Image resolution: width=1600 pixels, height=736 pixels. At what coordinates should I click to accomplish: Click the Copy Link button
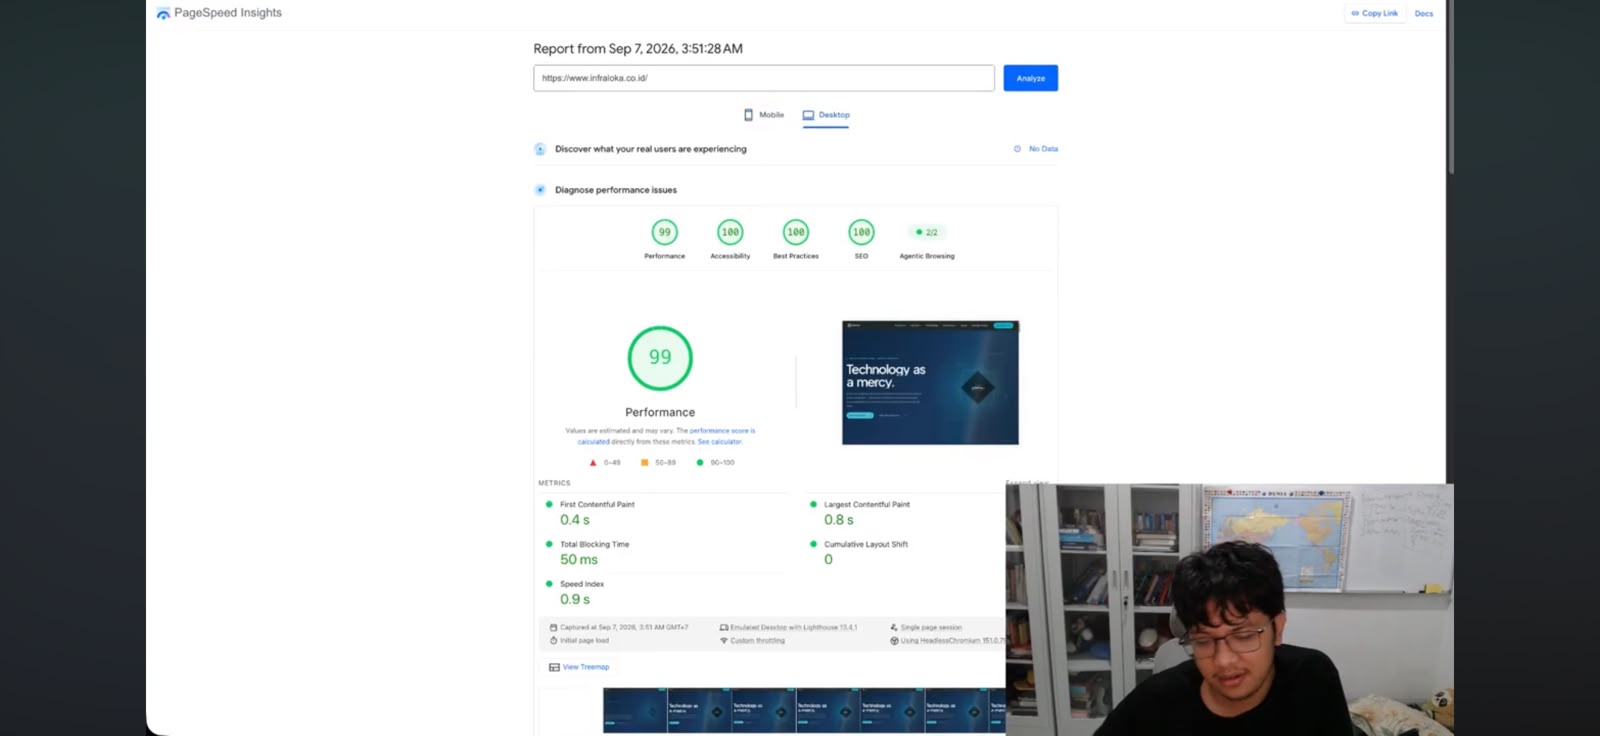(x=1375, y=13)
